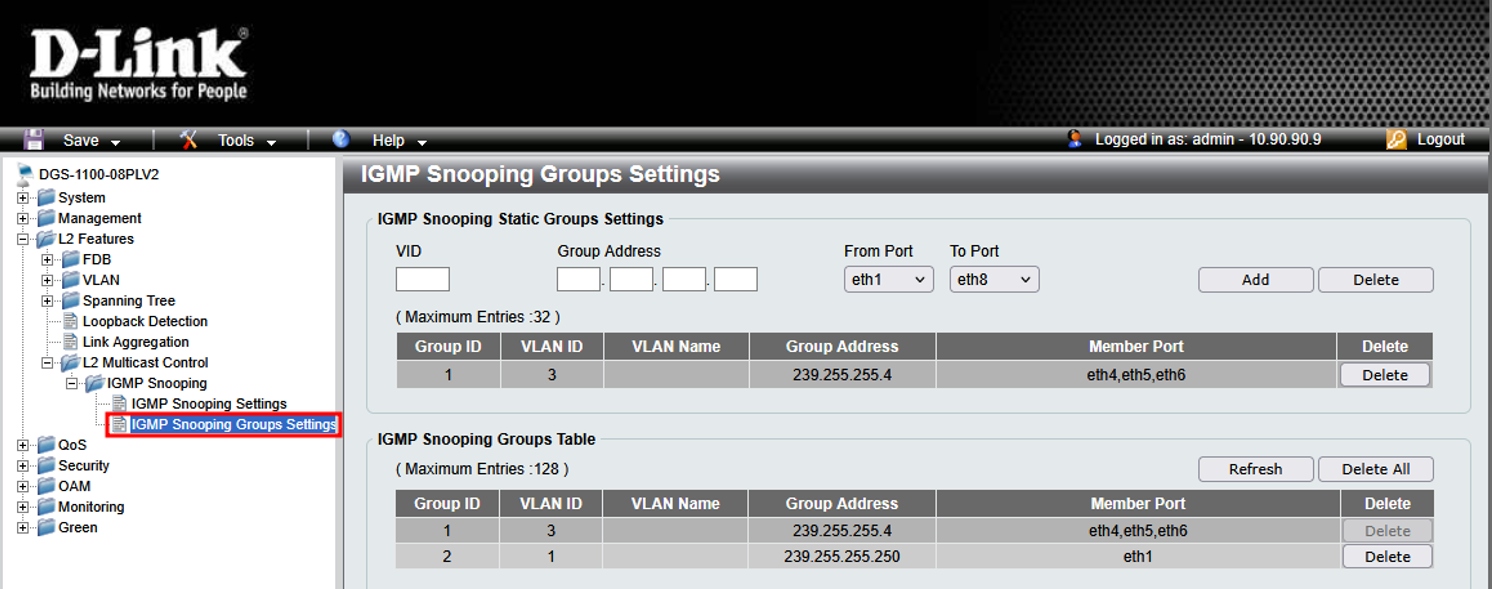Click the Logout key icon
Viewport: 1493px width, 589px height.
point(1396,140)
